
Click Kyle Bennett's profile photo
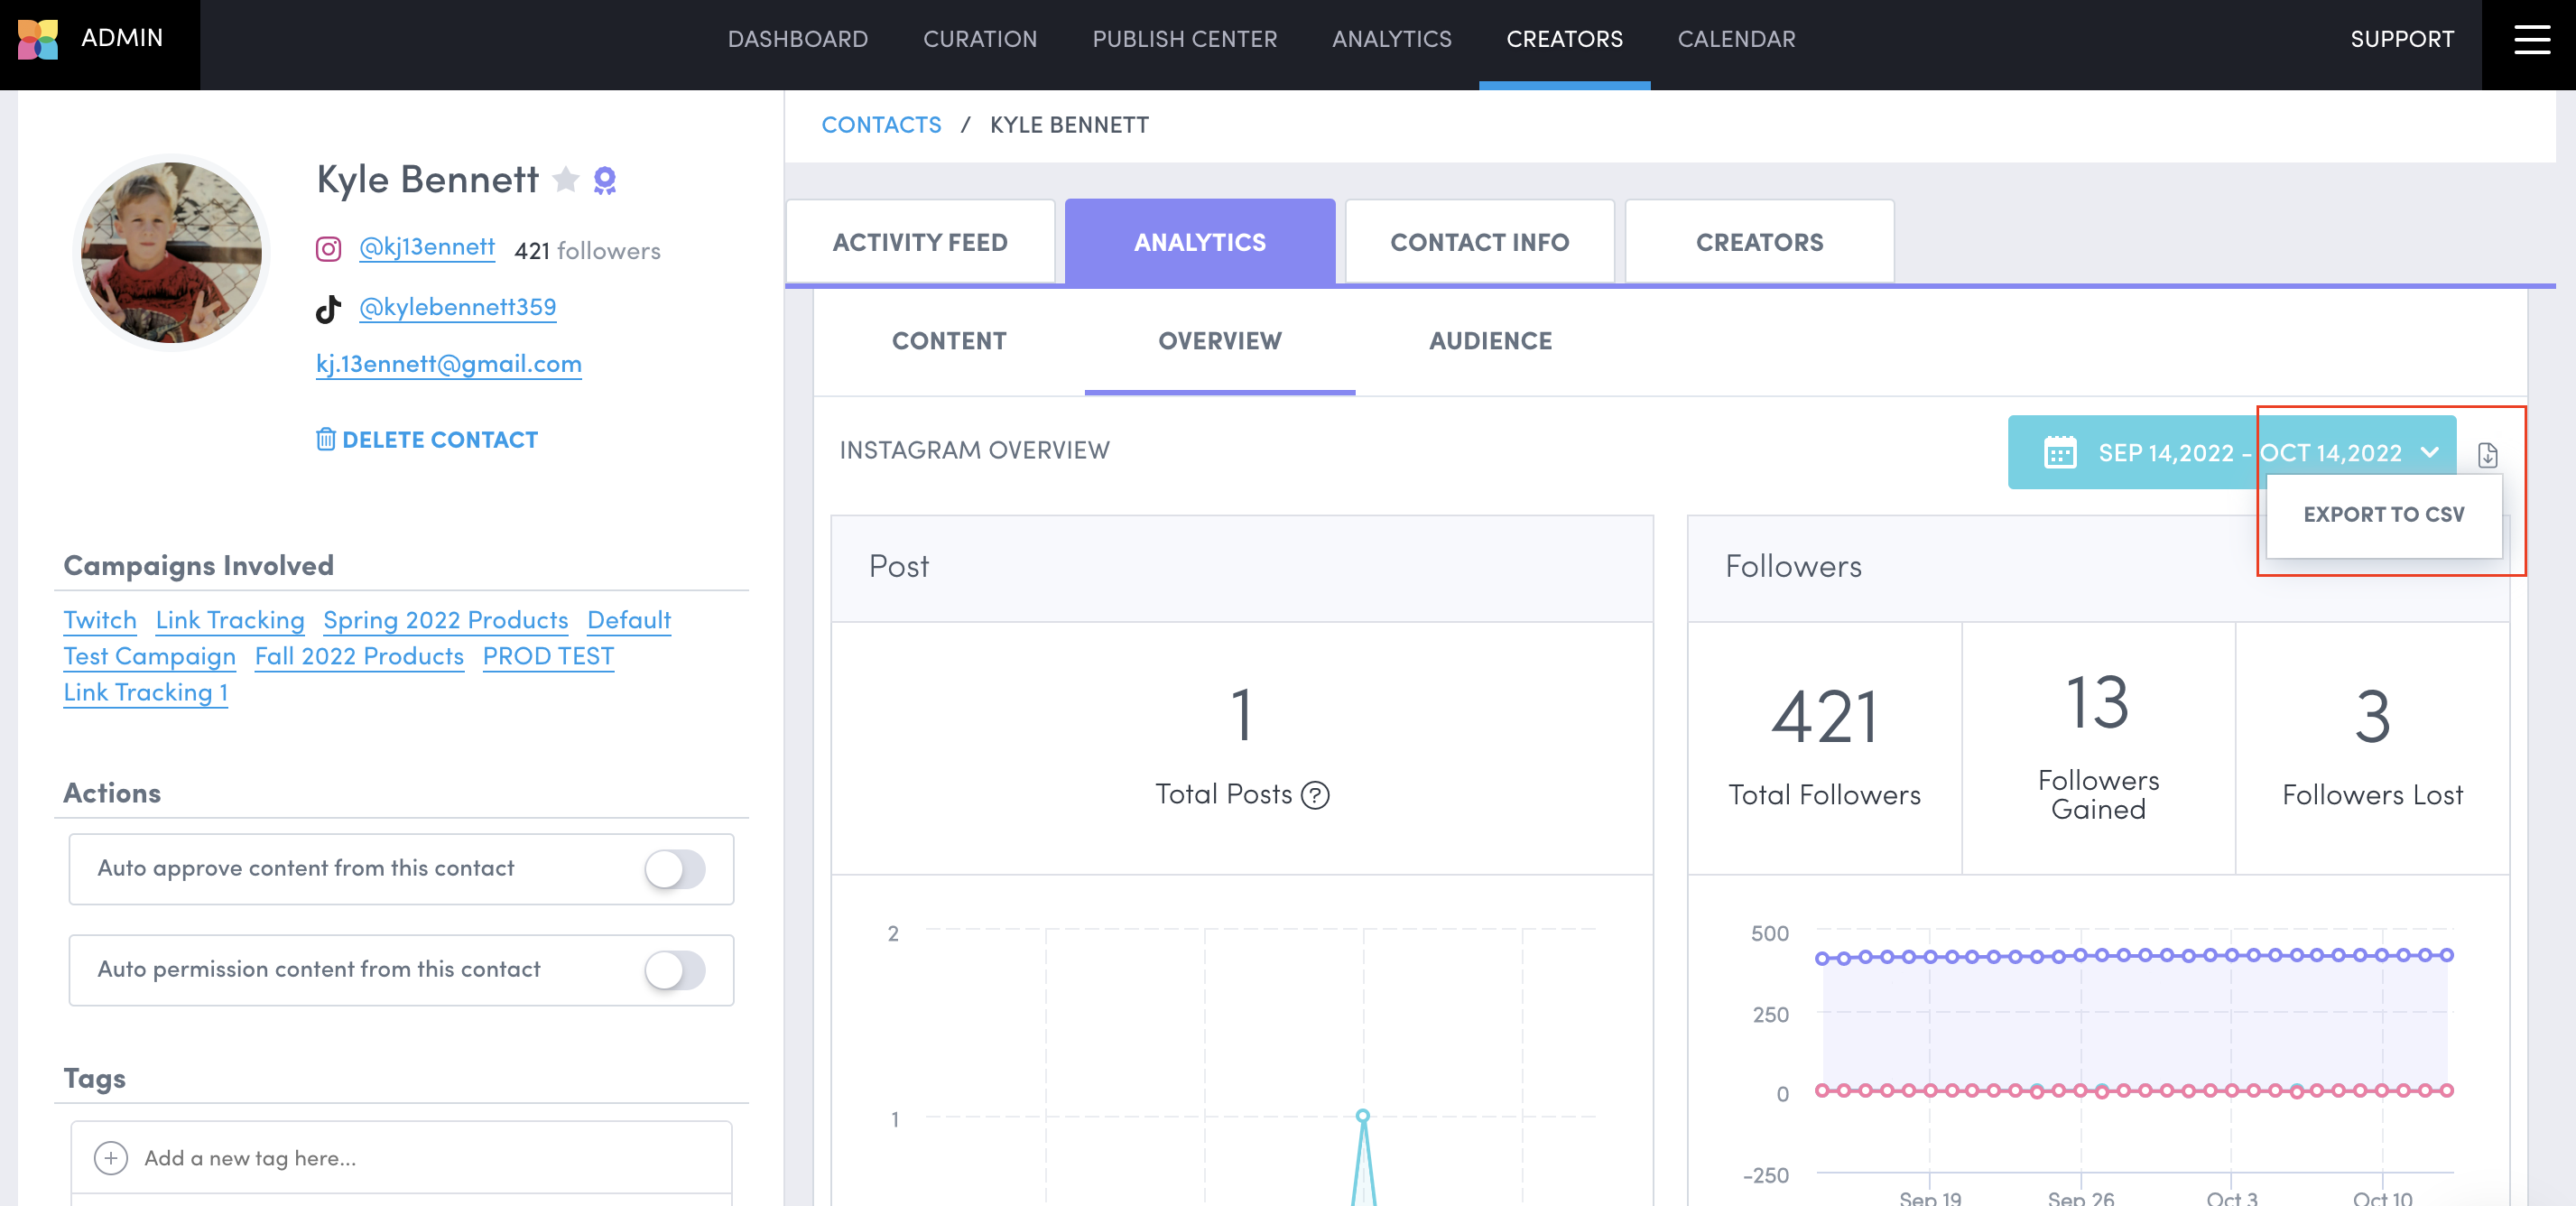point(172,253)
